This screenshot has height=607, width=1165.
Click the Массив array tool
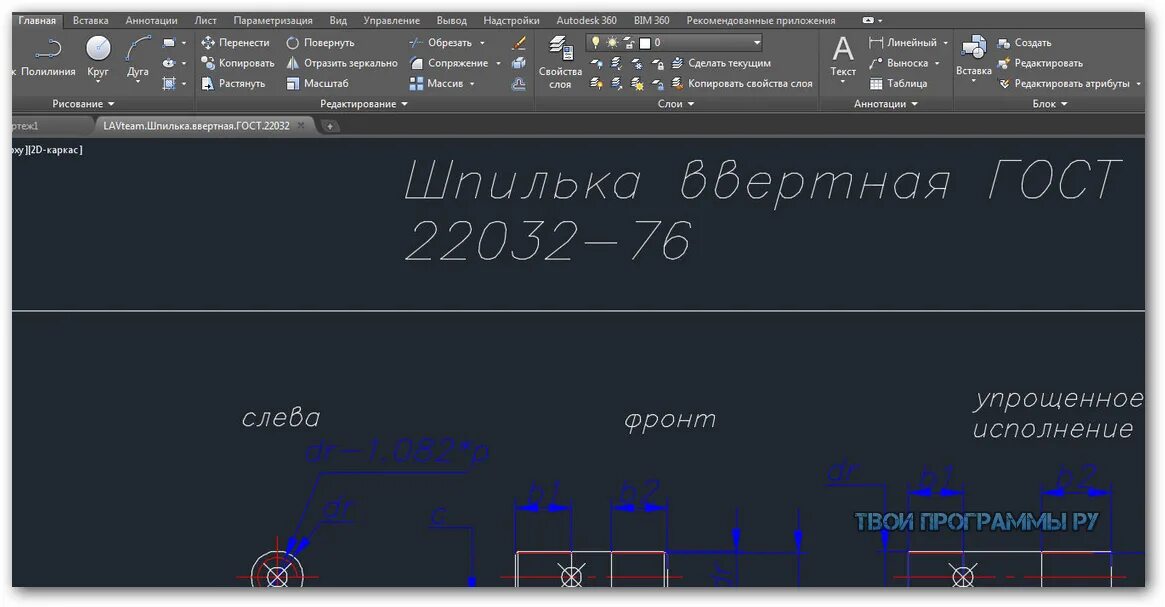click(437, 83)
